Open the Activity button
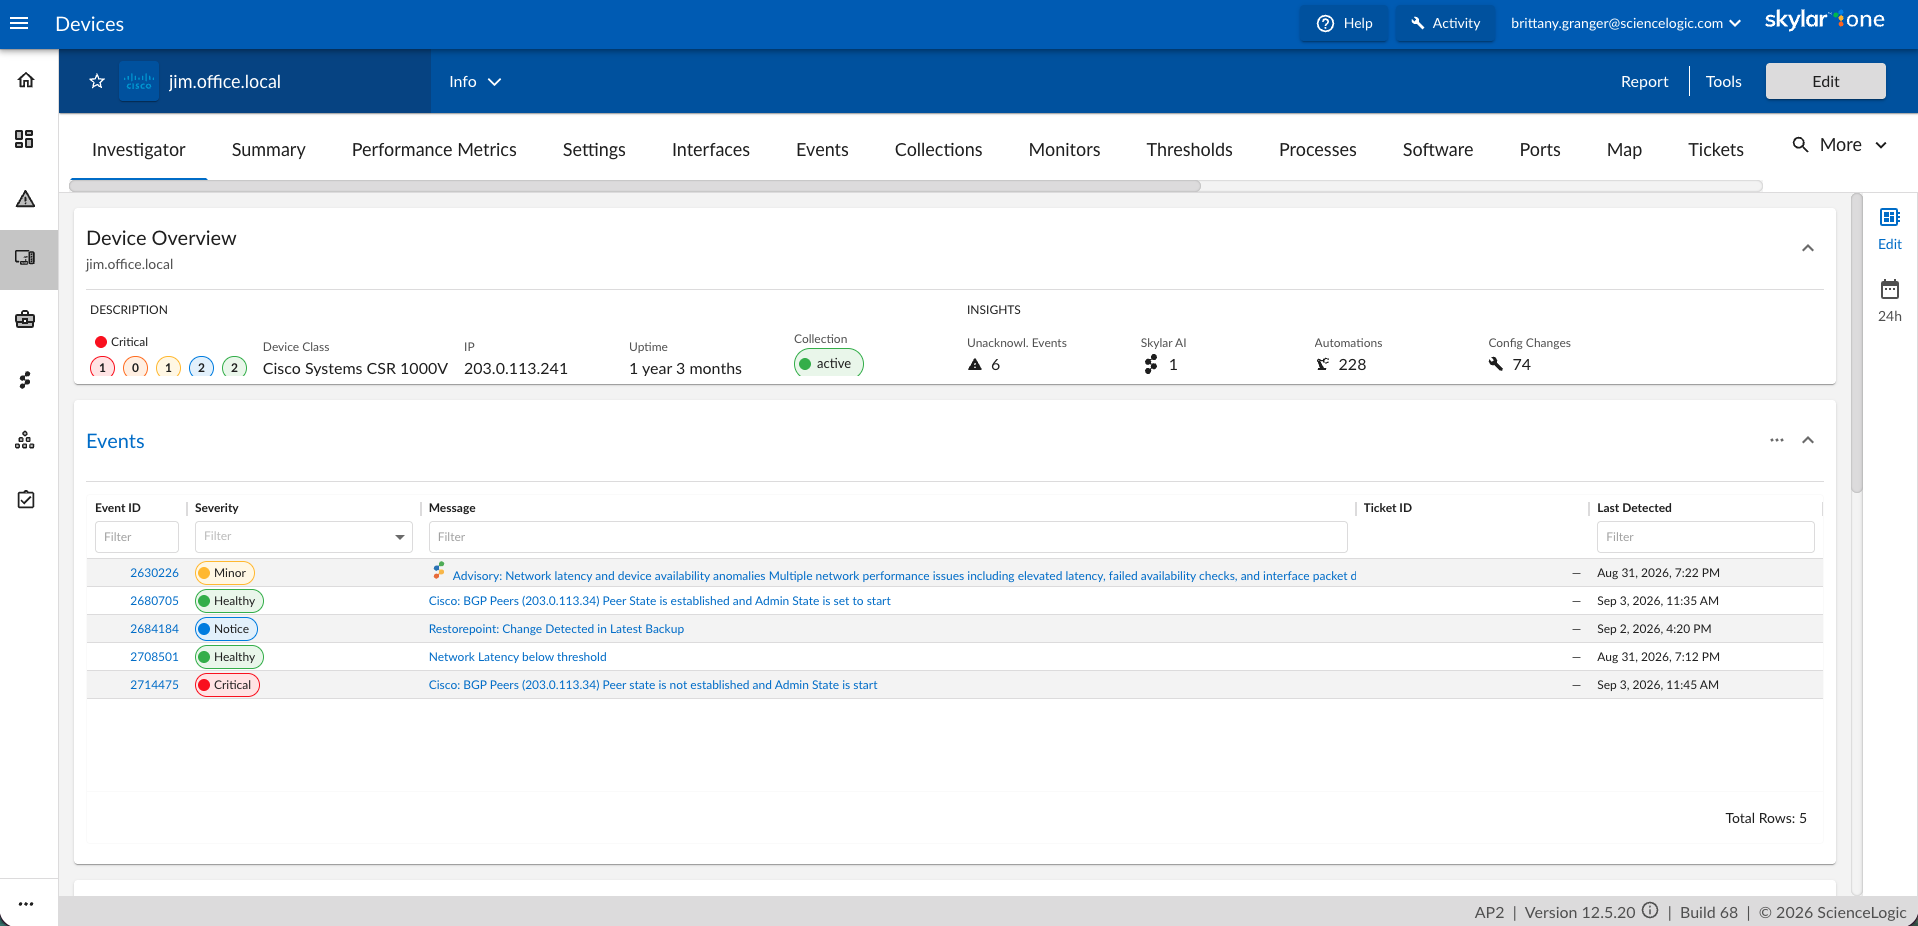The height and width of the screenshot is (926, 1918). [1446, 23]
